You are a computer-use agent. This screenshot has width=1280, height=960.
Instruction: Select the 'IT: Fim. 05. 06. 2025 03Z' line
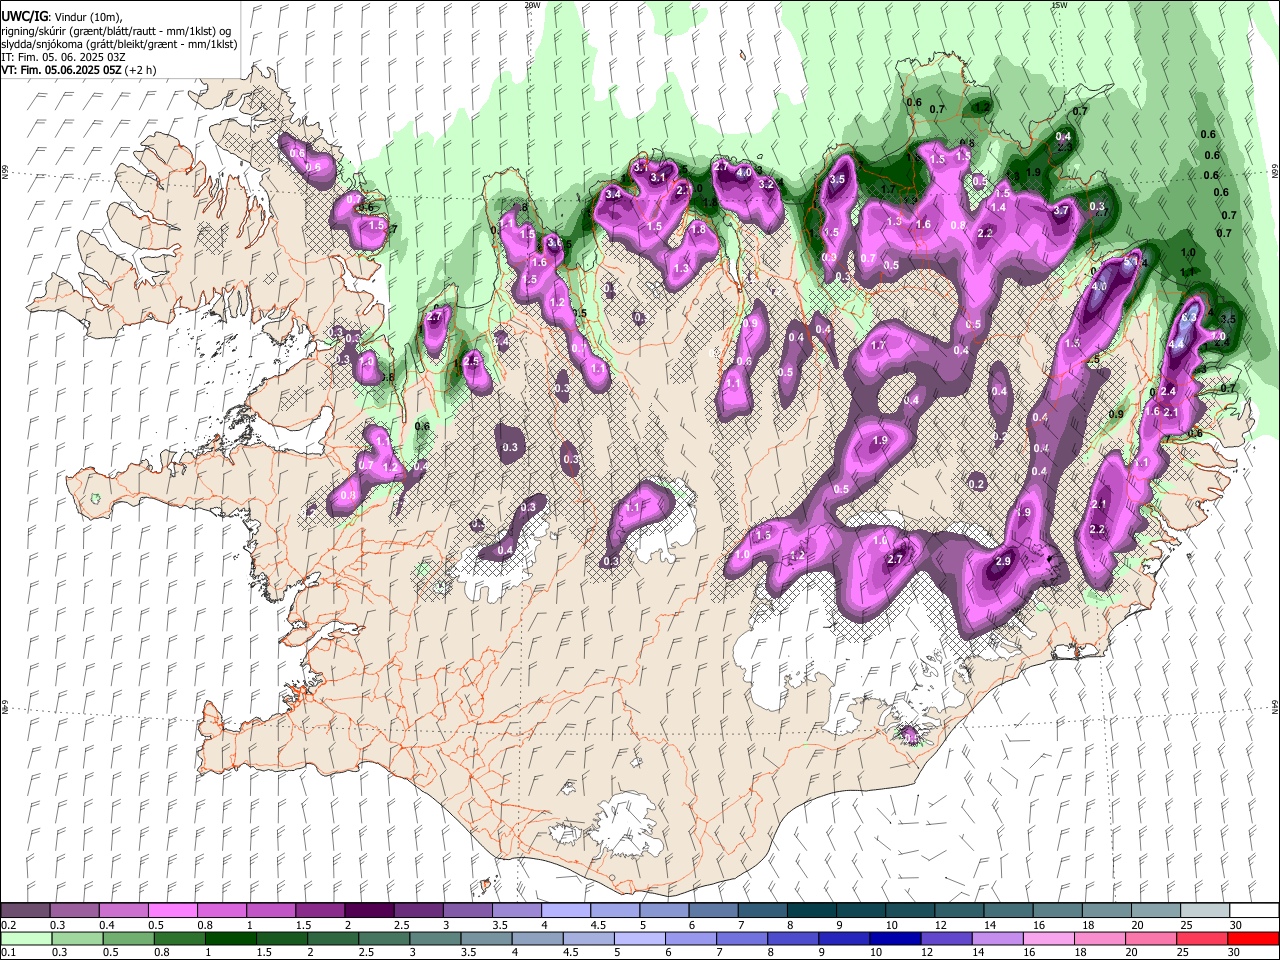[x=64, y=57]
